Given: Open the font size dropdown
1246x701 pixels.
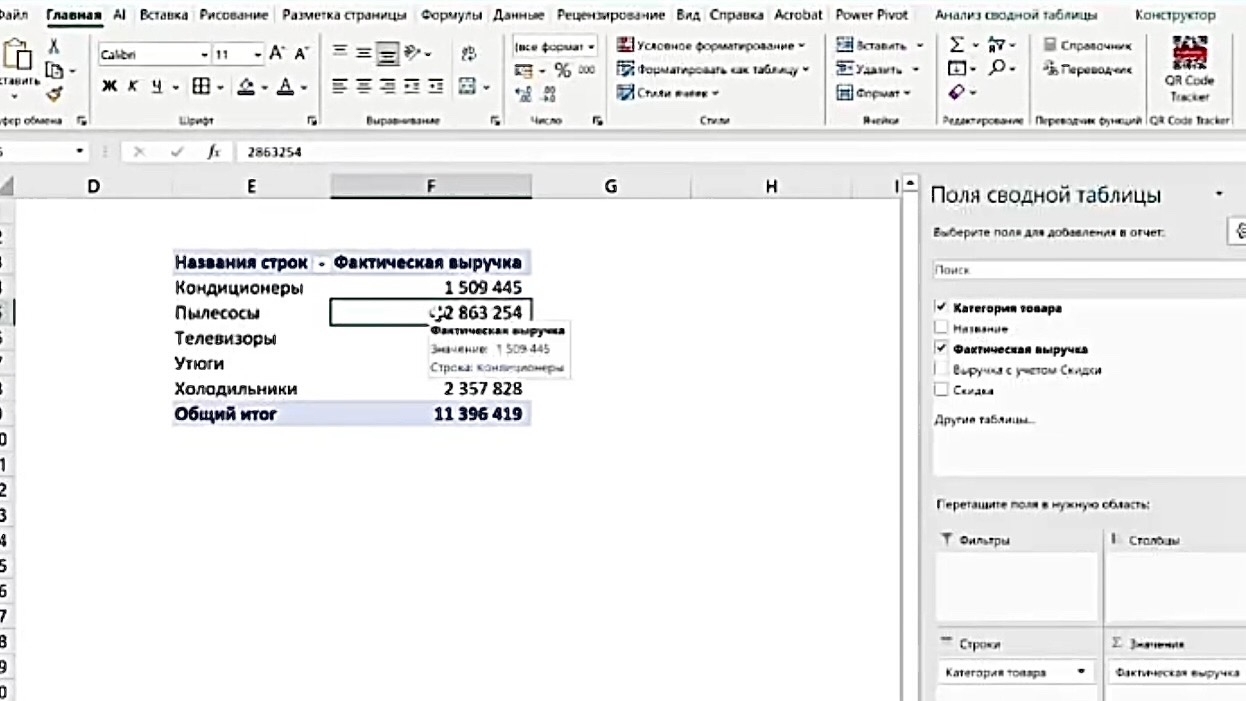Looking at the screenshot, I should [x=257, y=55].
